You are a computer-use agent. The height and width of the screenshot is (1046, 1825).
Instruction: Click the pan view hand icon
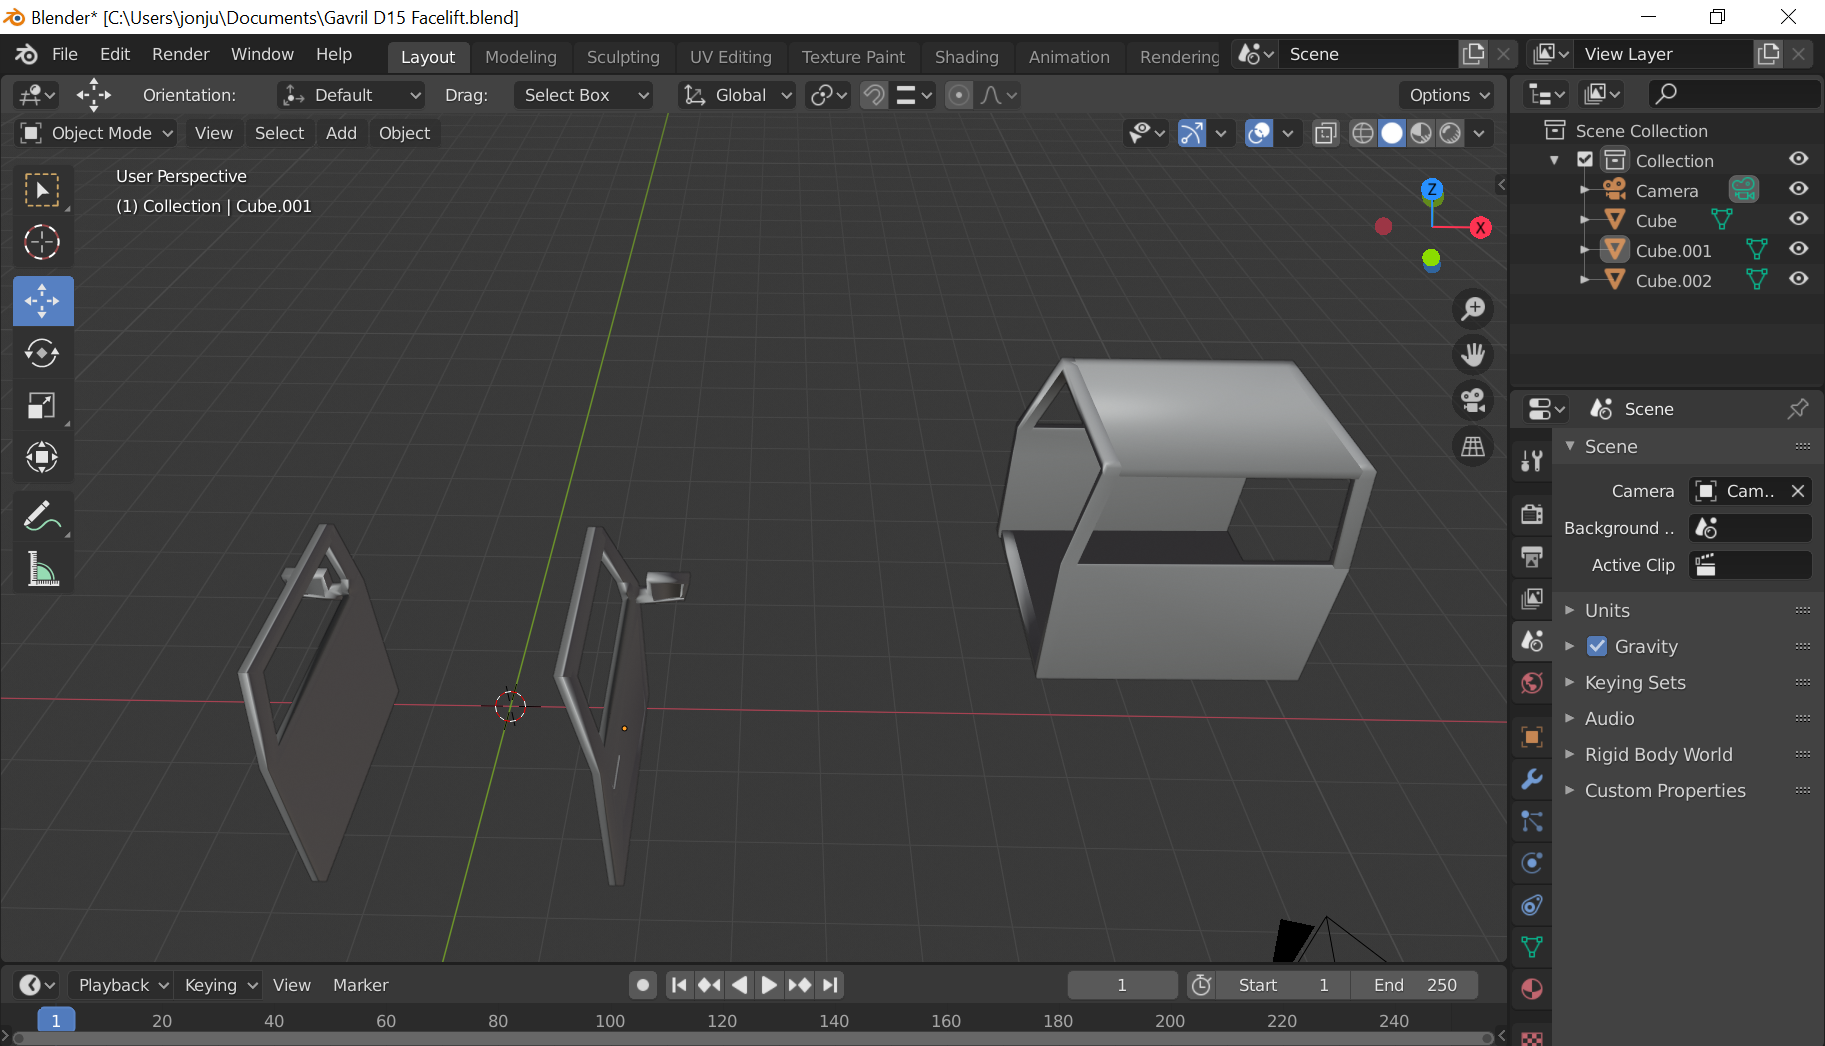[1473, 354]
